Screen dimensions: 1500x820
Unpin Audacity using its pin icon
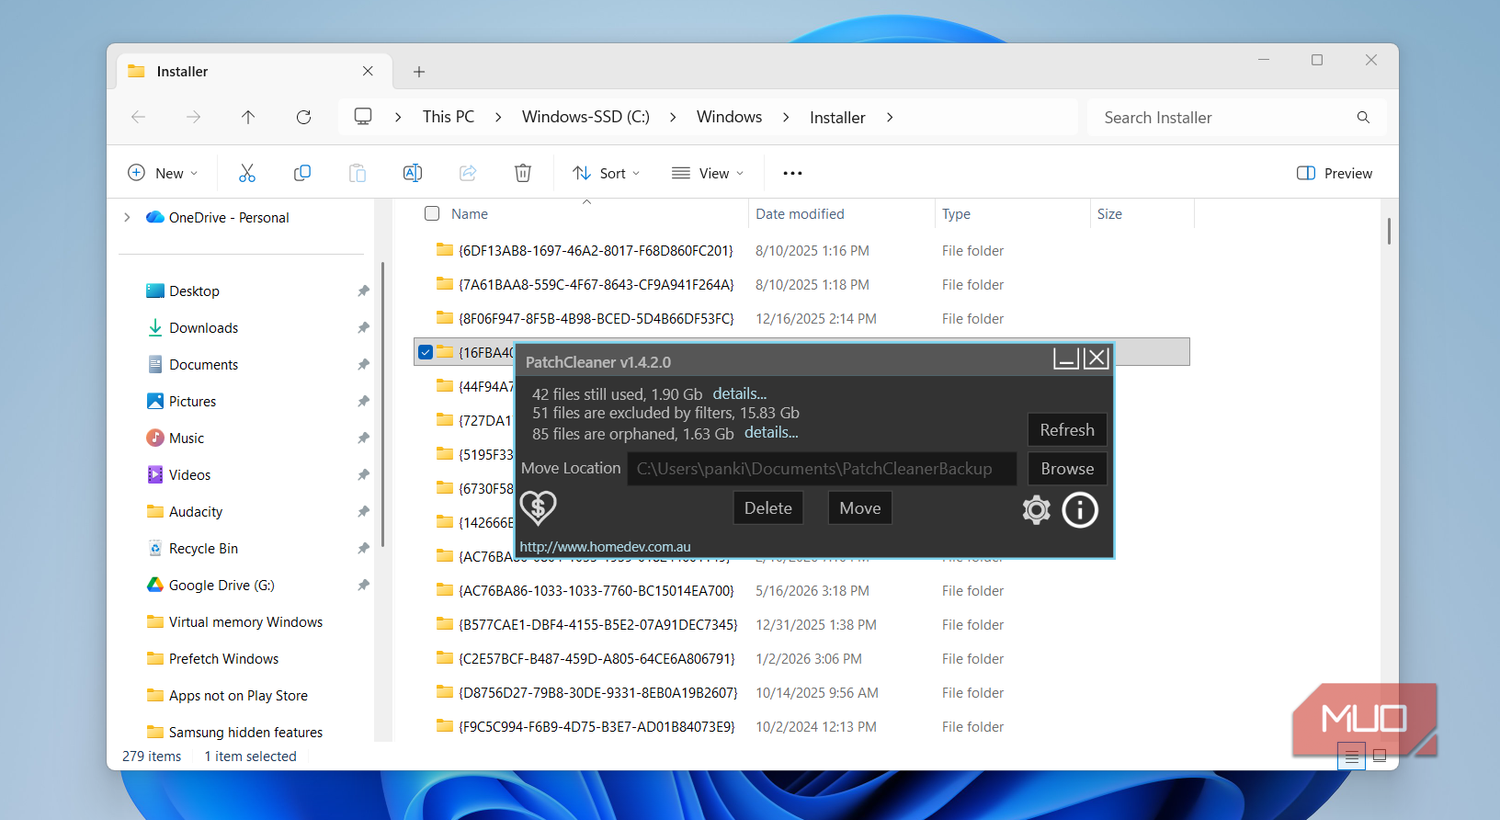[x=363, y=512]
